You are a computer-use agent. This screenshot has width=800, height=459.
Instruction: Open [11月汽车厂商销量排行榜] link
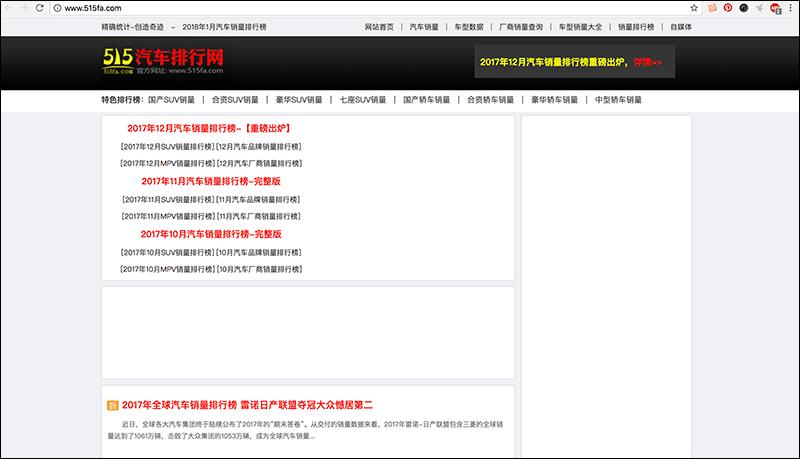pyautogui.click(x=259, y=217)
